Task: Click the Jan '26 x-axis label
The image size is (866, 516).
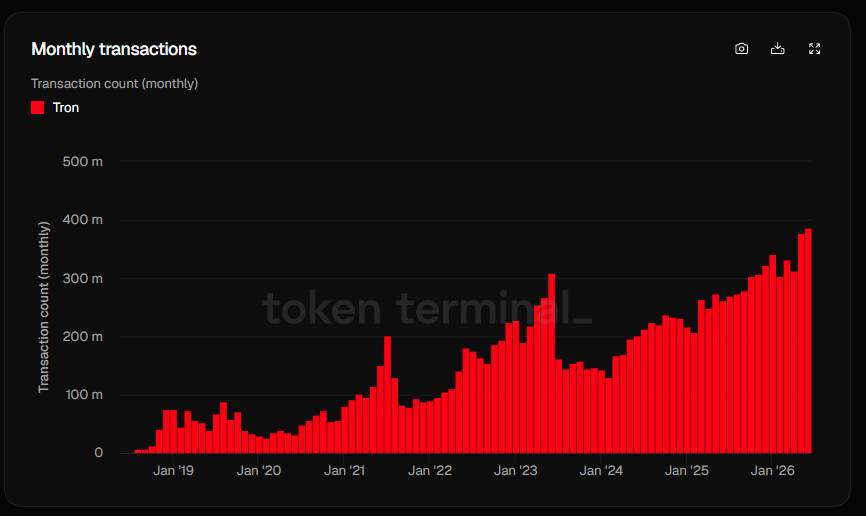Action: pos(772,471)
